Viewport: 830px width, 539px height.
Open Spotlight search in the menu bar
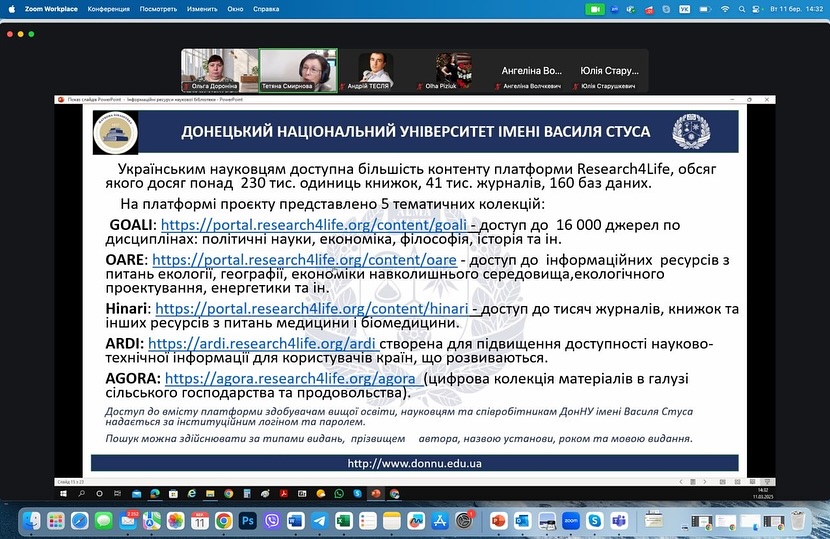[x=742, y=9]
